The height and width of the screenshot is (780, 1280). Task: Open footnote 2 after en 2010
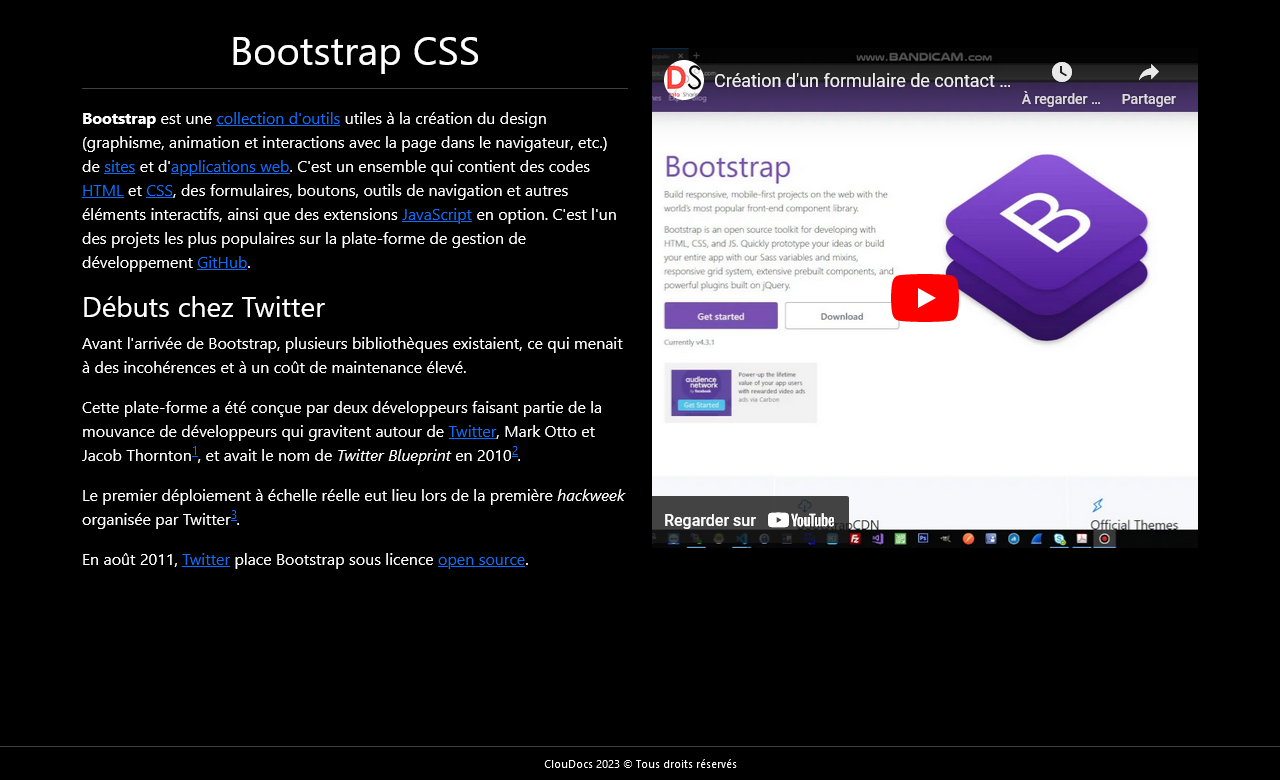coord(514,450)
